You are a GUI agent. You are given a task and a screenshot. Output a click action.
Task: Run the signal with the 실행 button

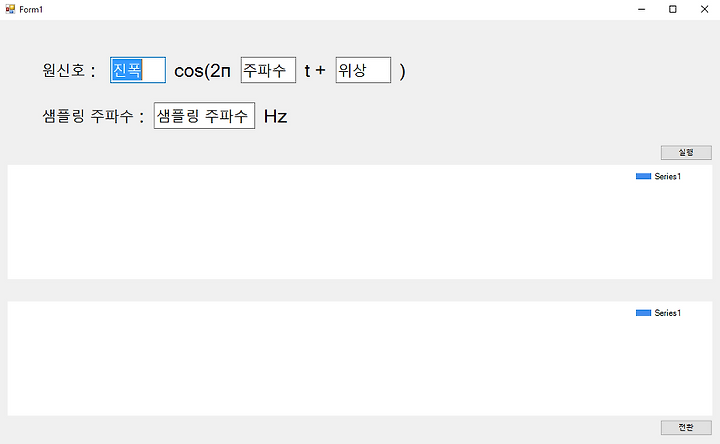(686, 152)
